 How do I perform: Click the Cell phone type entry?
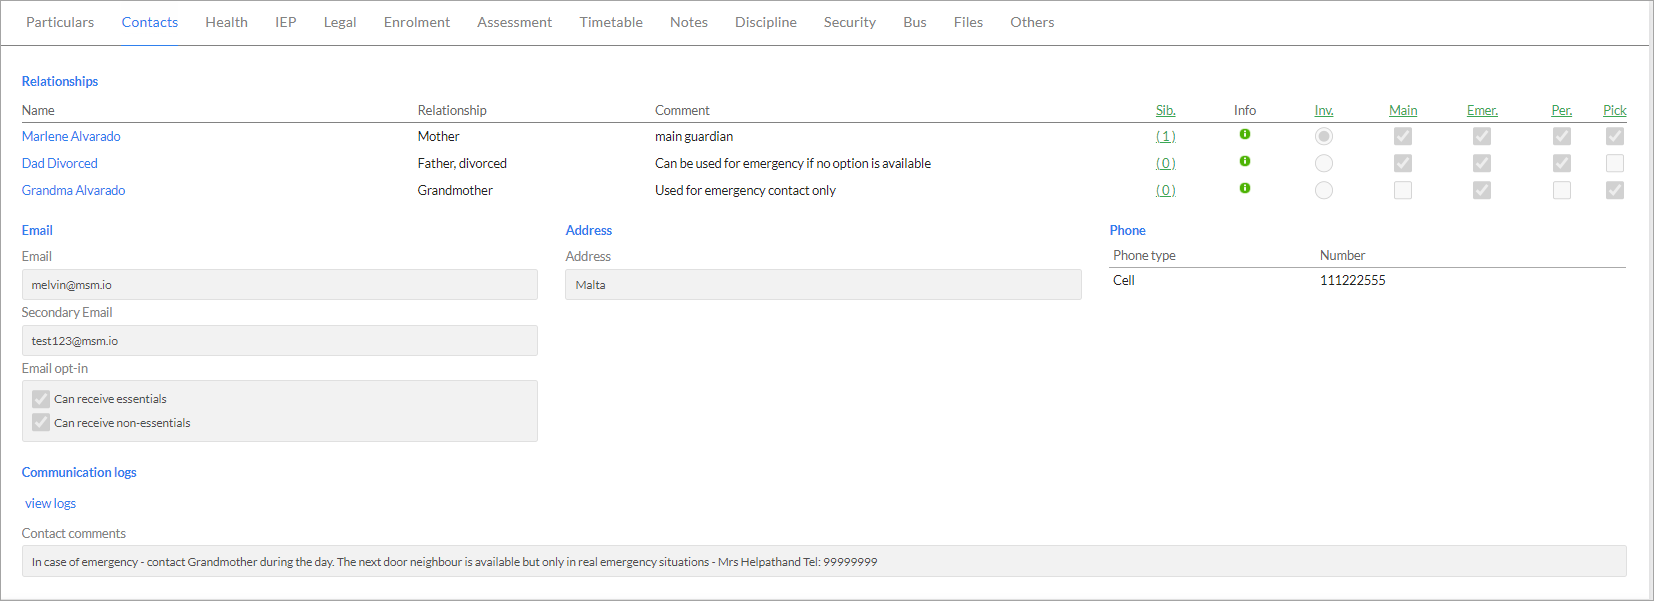point(1124,280)
